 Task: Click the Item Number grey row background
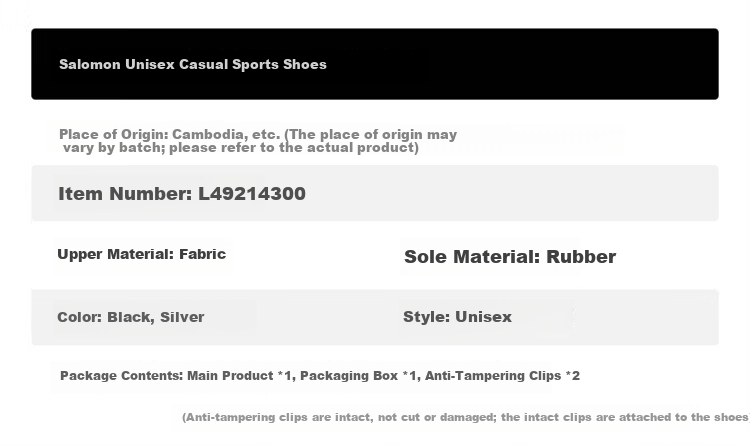pos(375,193)
